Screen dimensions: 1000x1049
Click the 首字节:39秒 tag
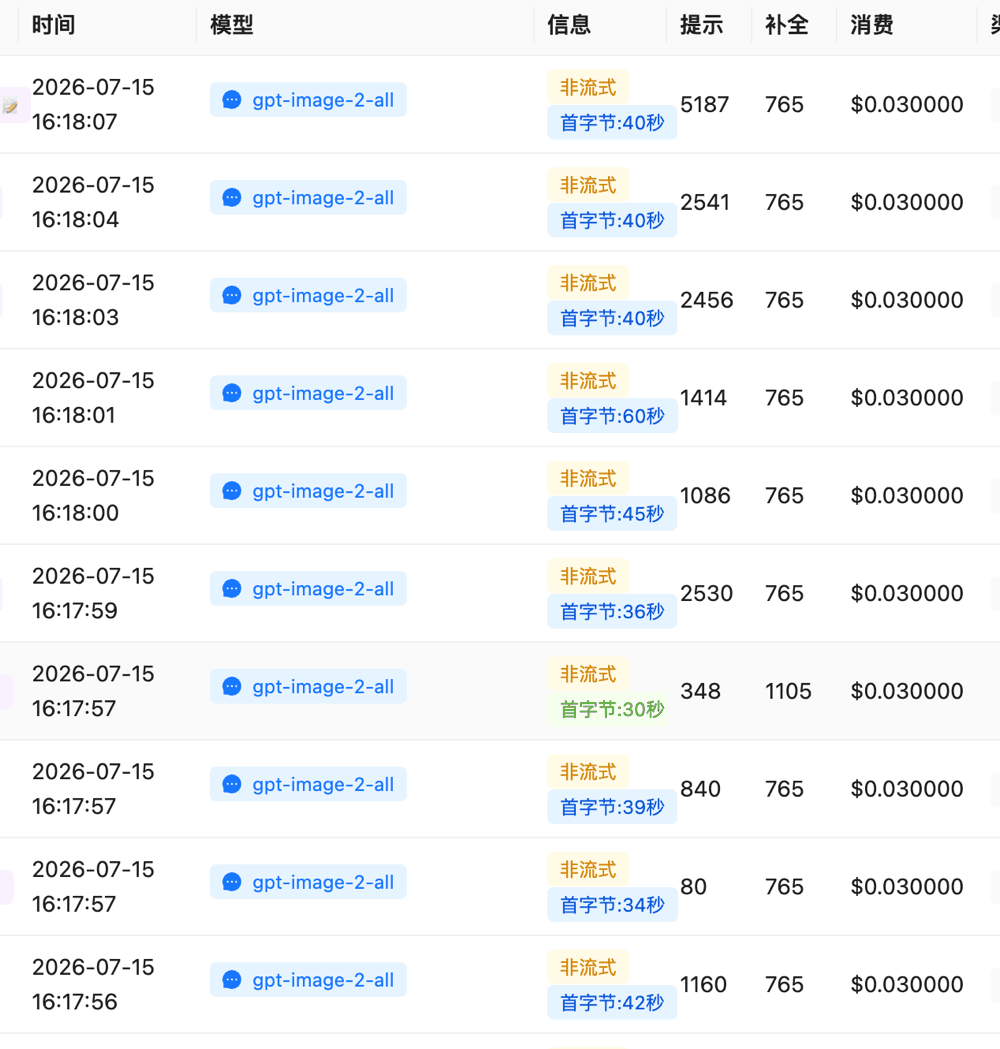point(612,807)
